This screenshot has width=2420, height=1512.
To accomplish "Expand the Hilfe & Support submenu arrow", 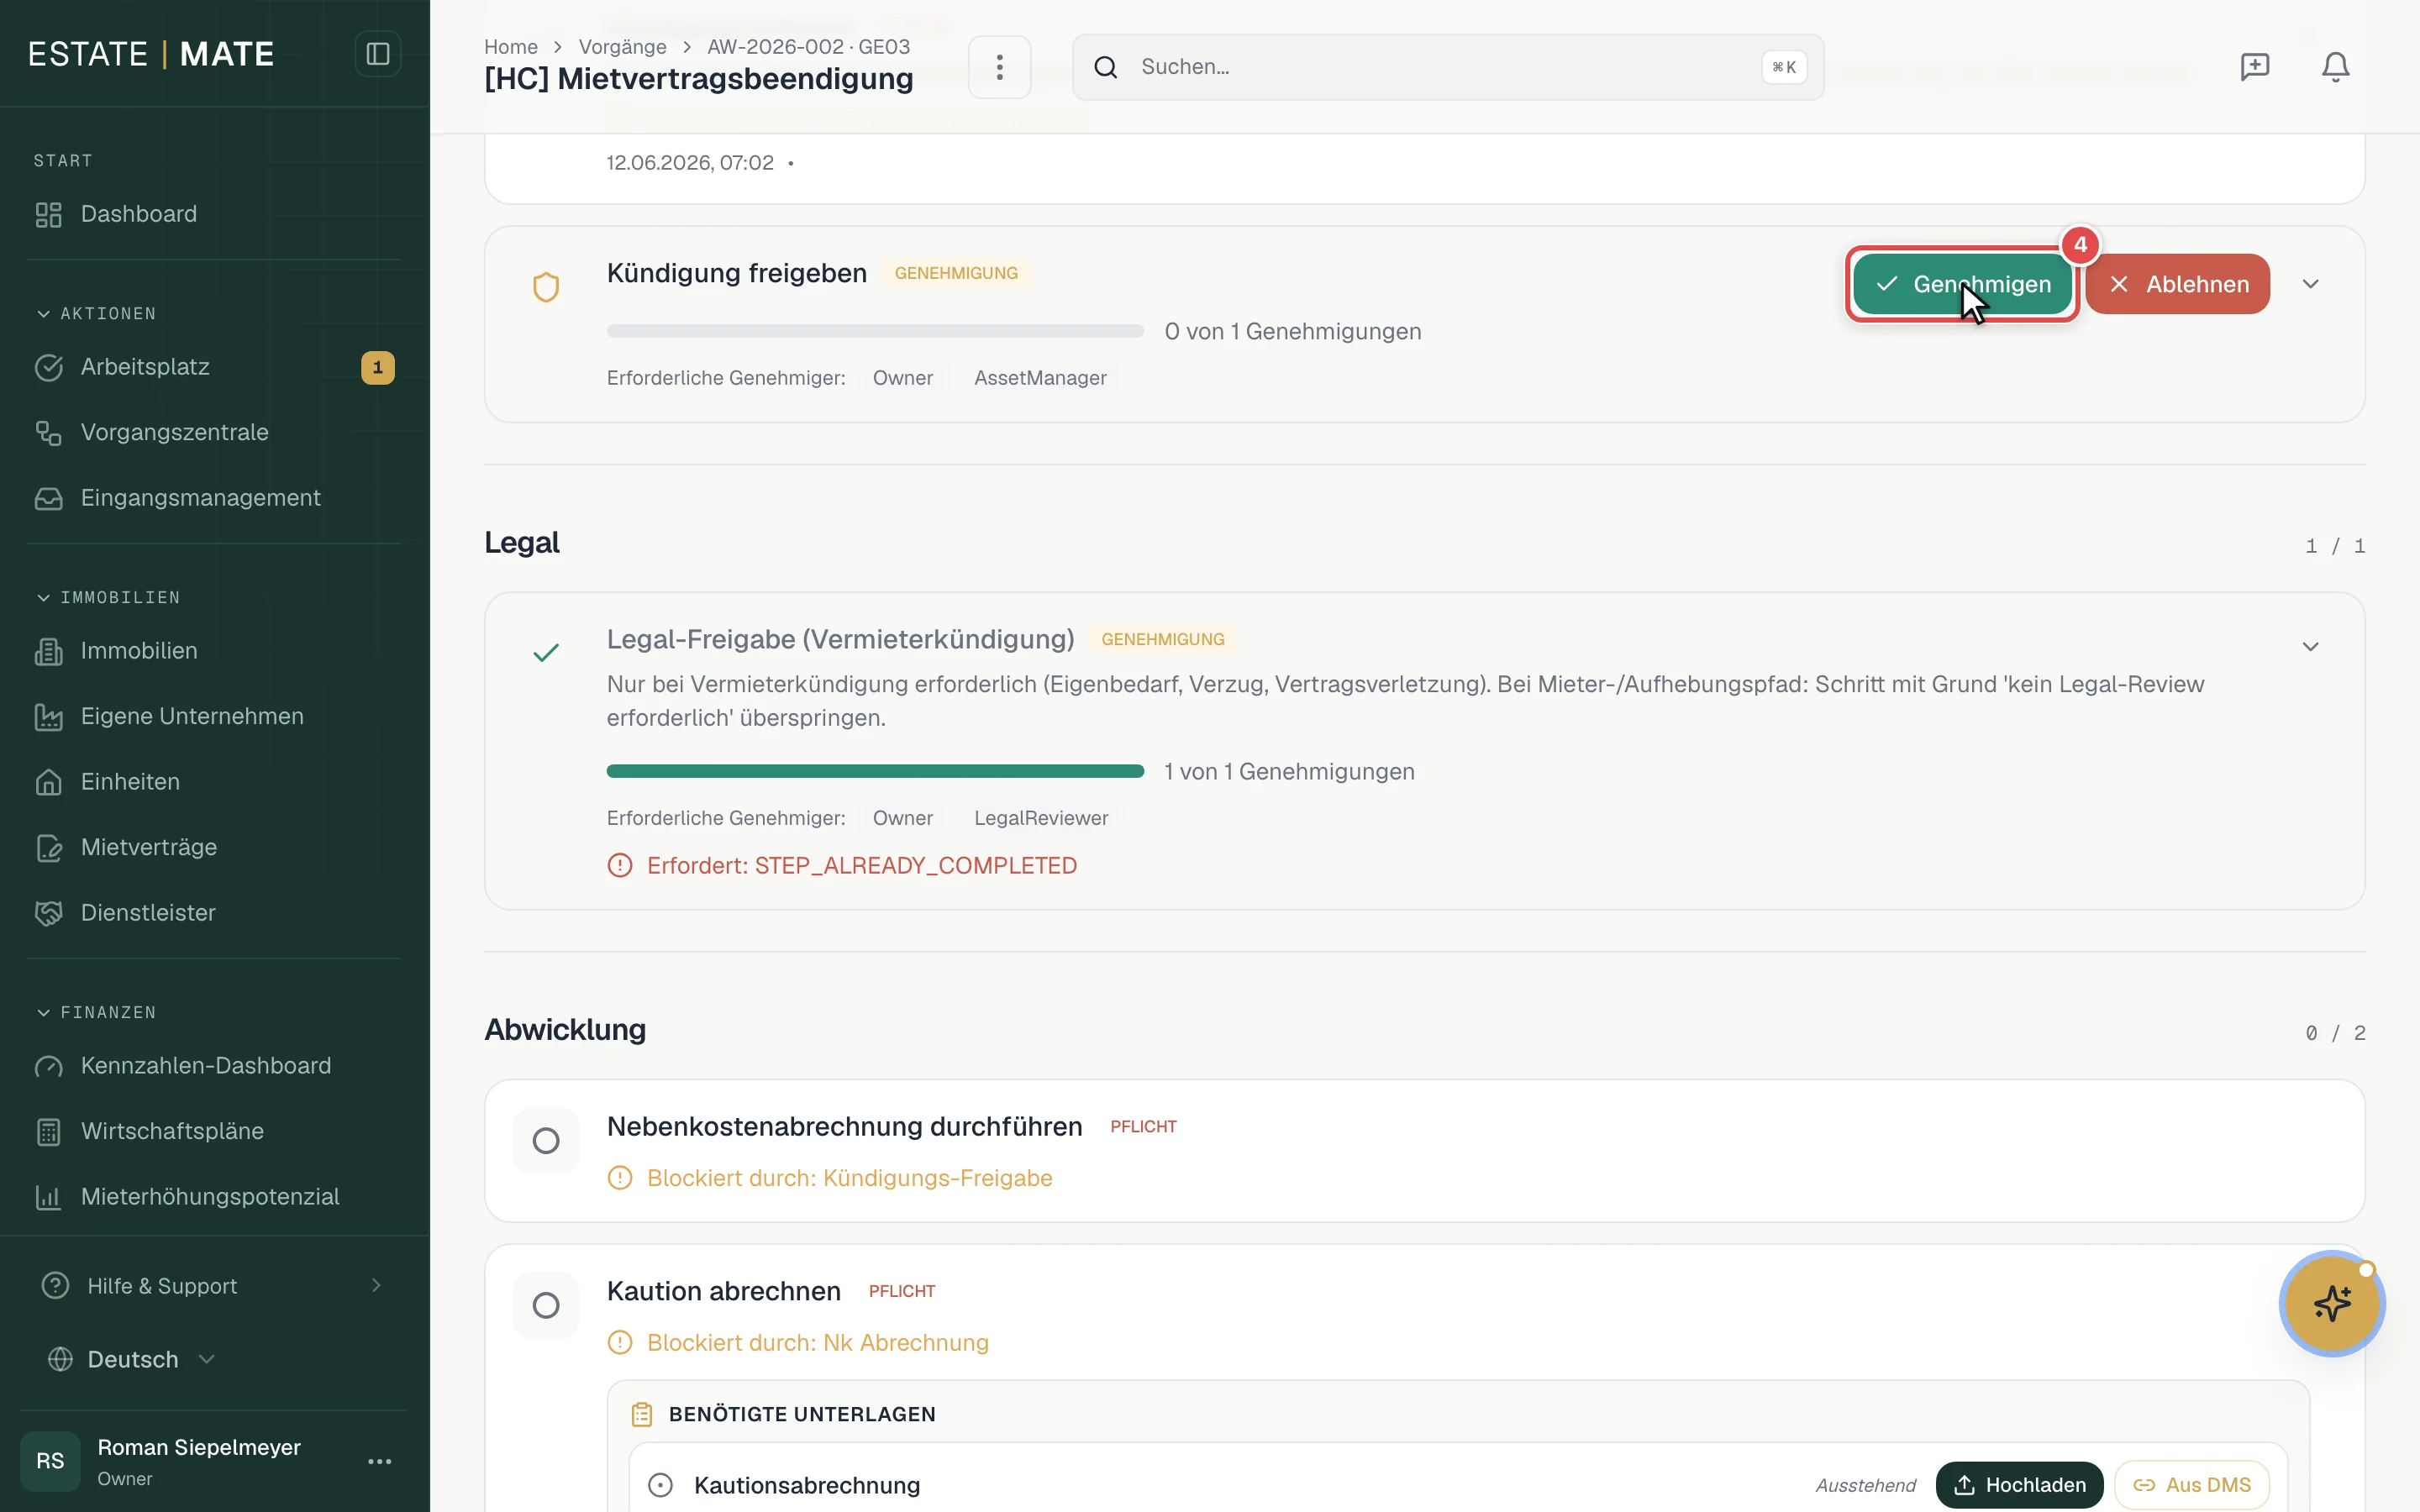I will pyautogui.click(x=376, y=1285).
